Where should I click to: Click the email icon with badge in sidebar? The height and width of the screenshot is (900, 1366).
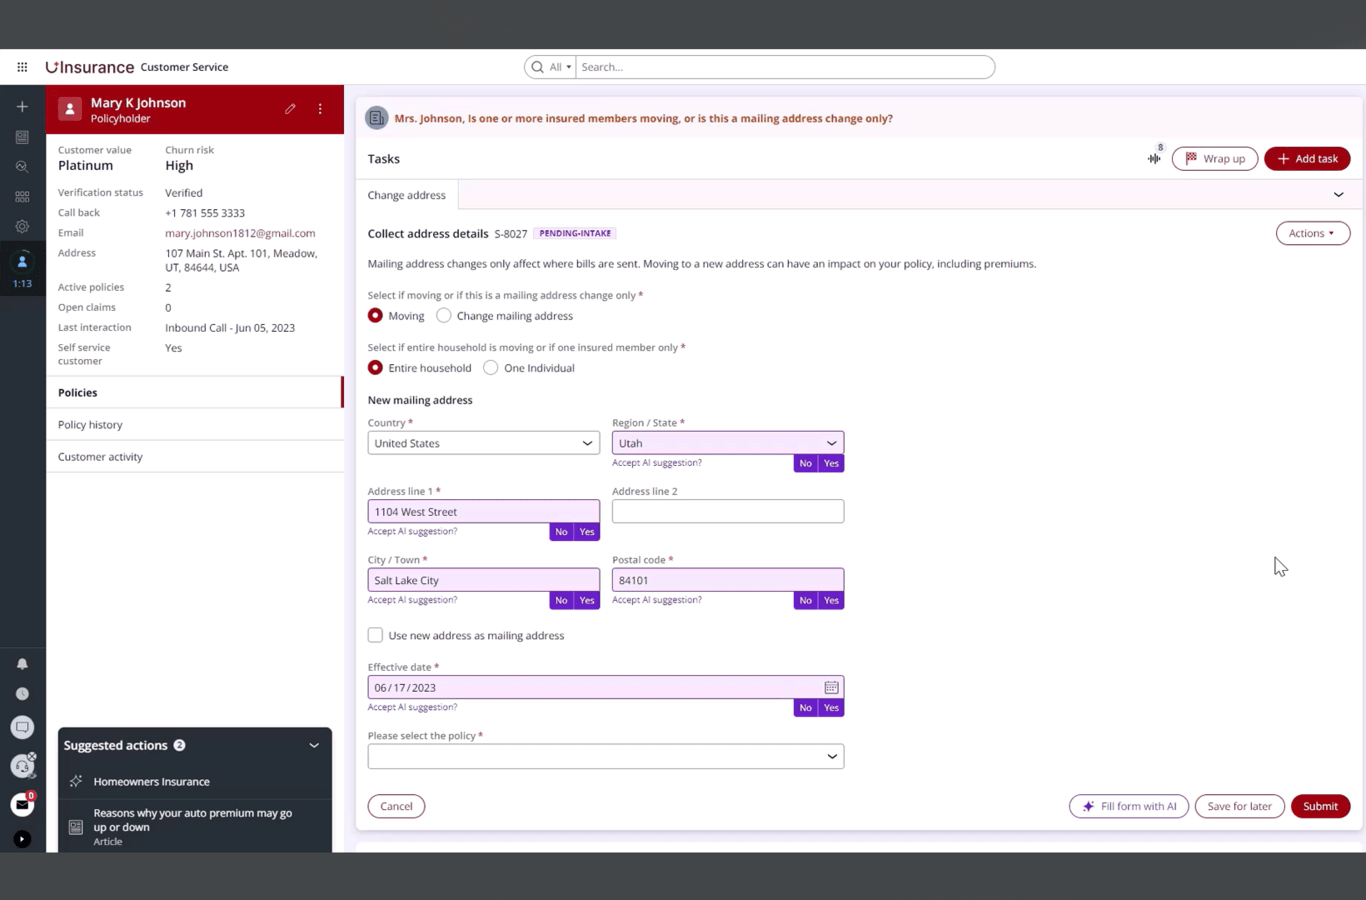click(22, 804)
